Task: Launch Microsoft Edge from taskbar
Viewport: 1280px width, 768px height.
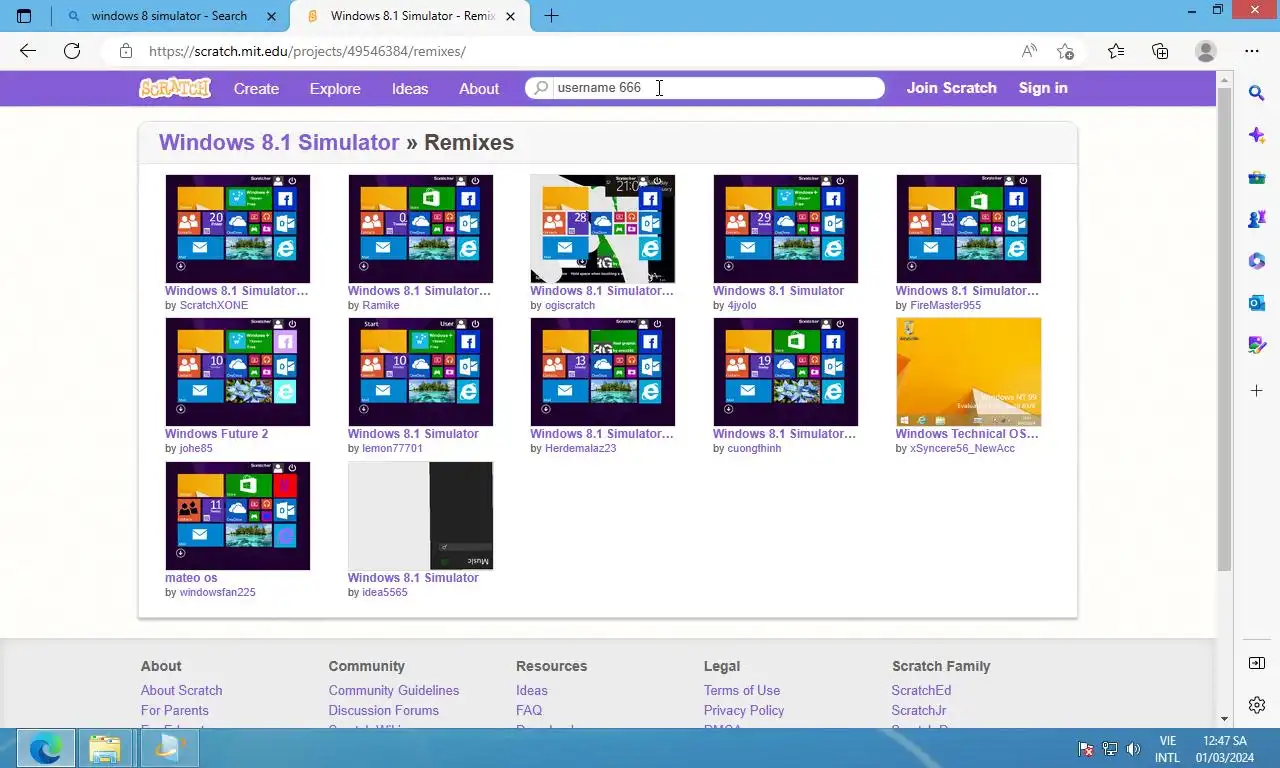Action: point(45,748)
